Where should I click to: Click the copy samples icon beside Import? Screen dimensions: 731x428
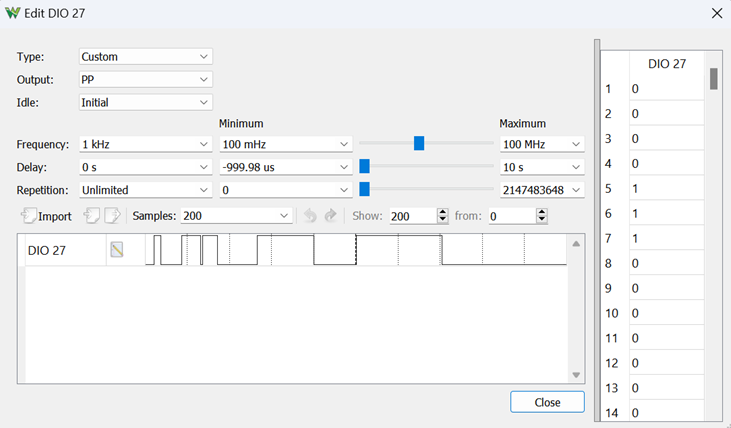tap(91, 215)
